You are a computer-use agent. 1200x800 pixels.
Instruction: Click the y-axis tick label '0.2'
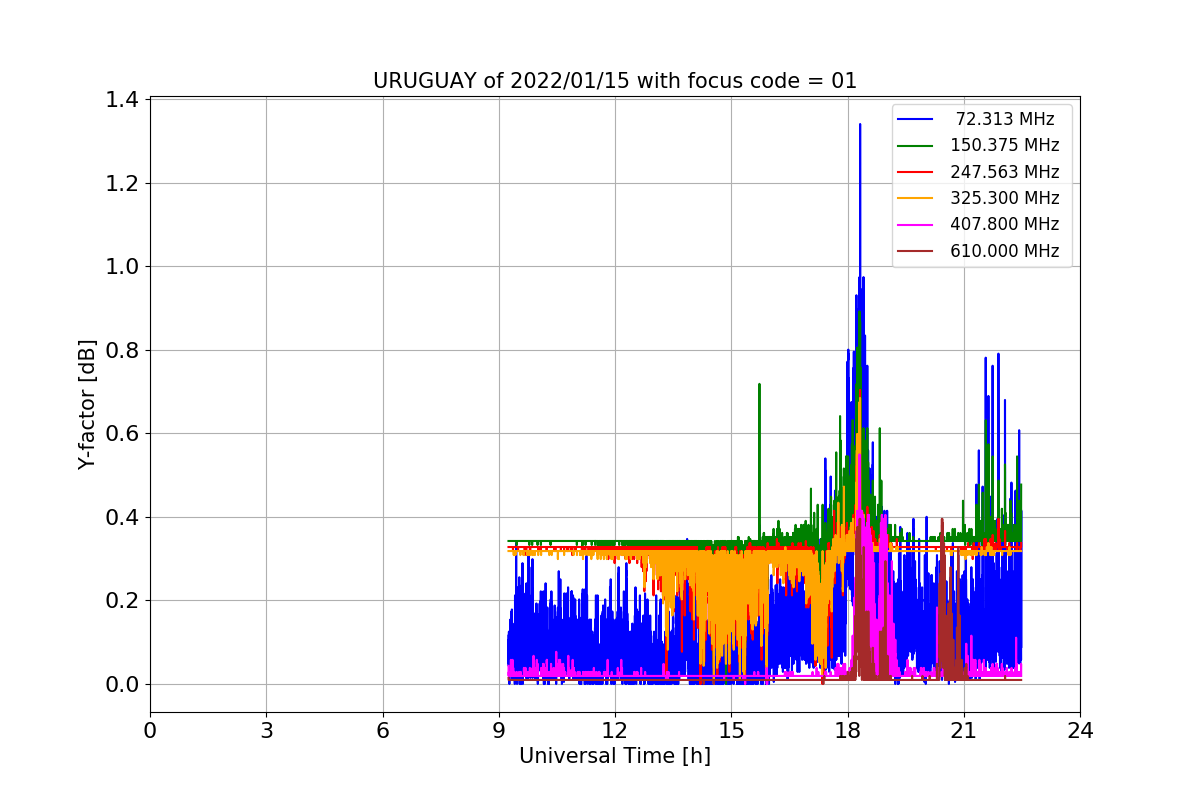point(123,601)
